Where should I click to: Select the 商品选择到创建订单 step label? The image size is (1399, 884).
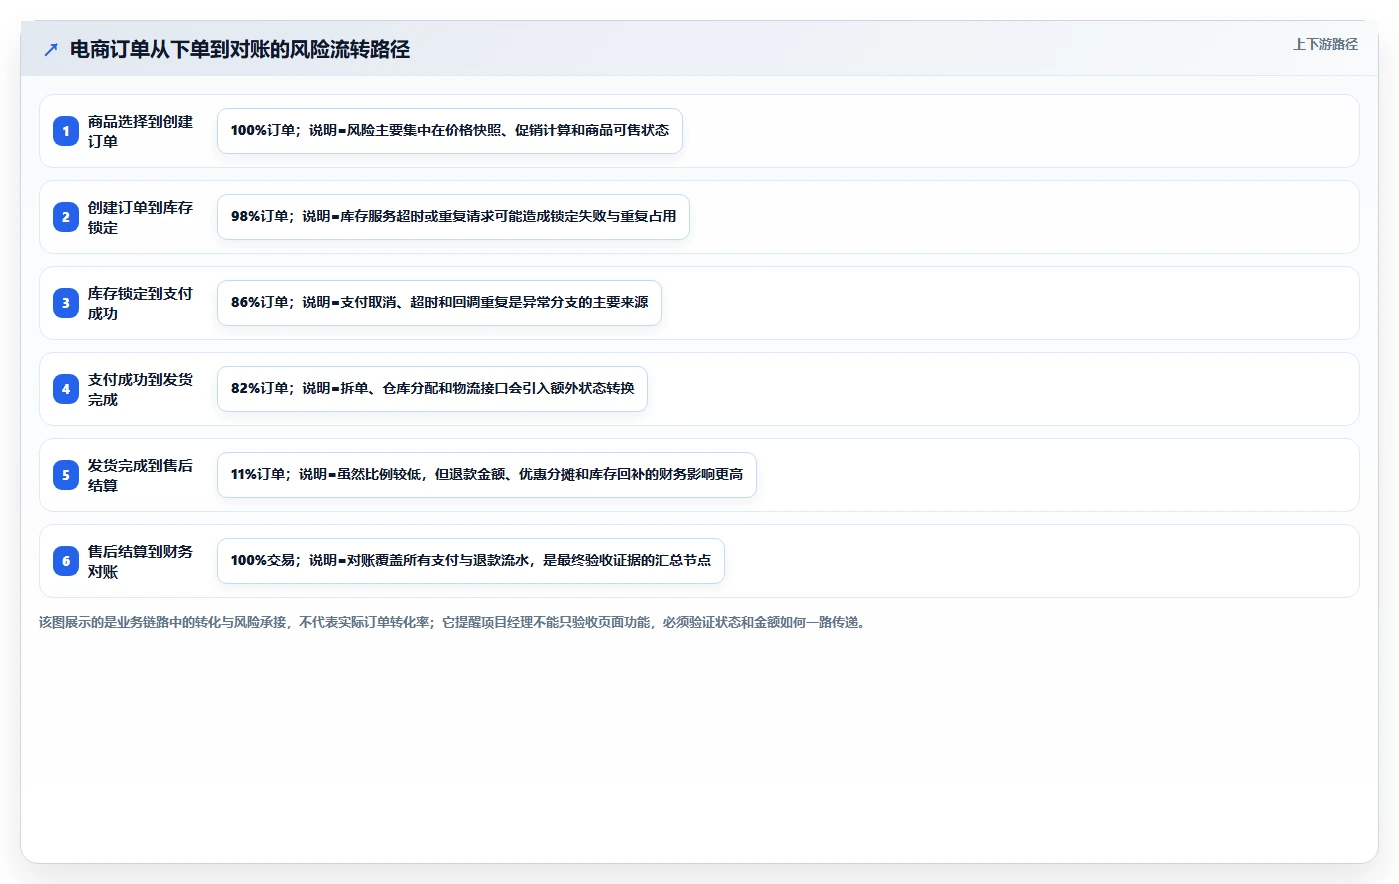tap(140, 131)
